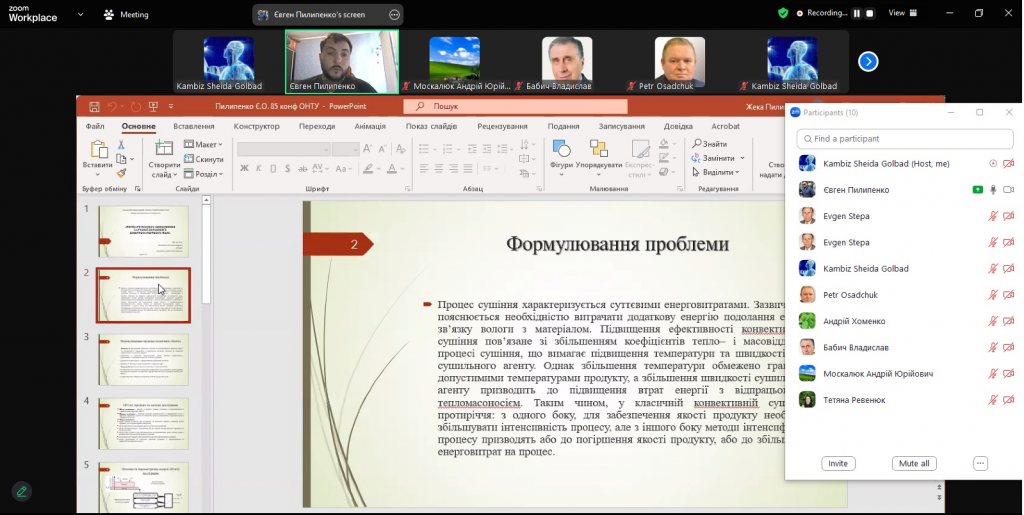Viewport: 1024px width, 515px height.
Task: Create a new slide with Створити слайд
Action: (163, 159)
